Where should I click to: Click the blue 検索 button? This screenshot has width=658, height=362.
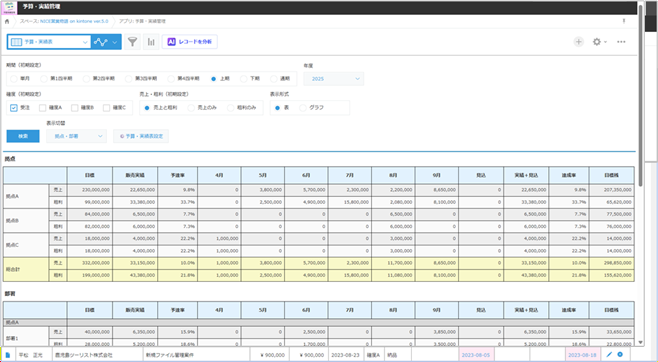(x=23, y=136)
